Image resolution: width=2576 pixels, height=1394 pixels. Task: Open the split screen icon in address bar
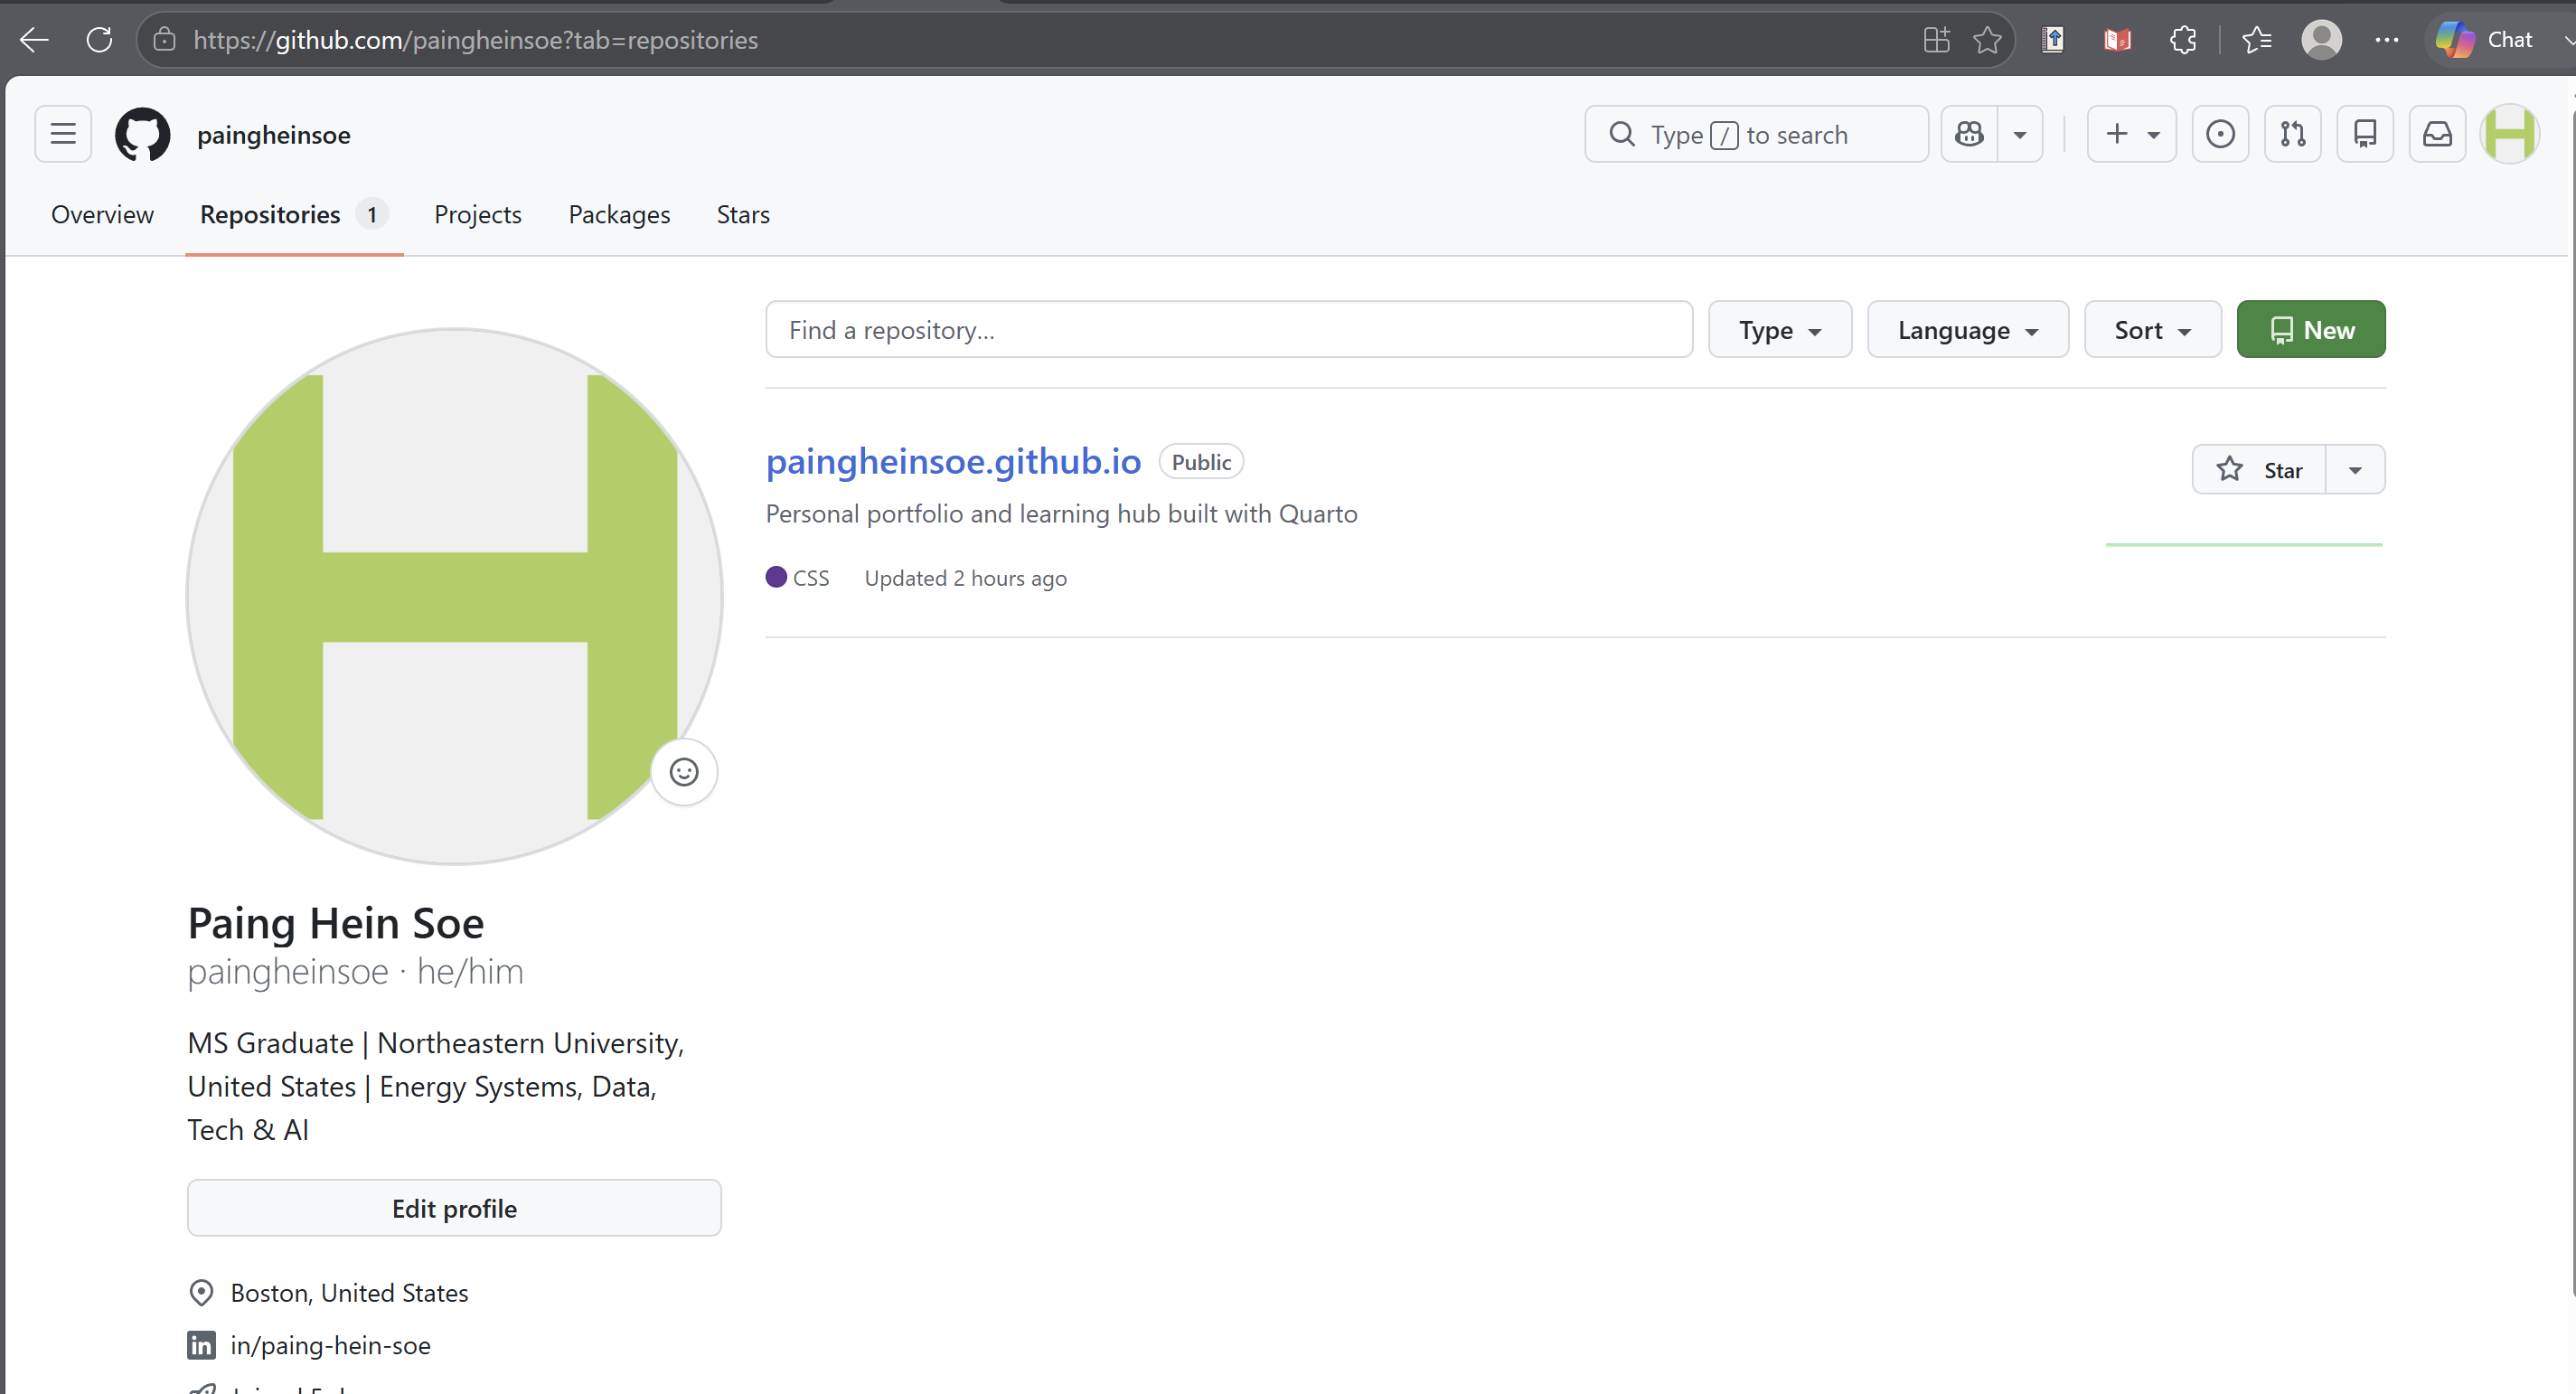click(x=1937, y=40)
